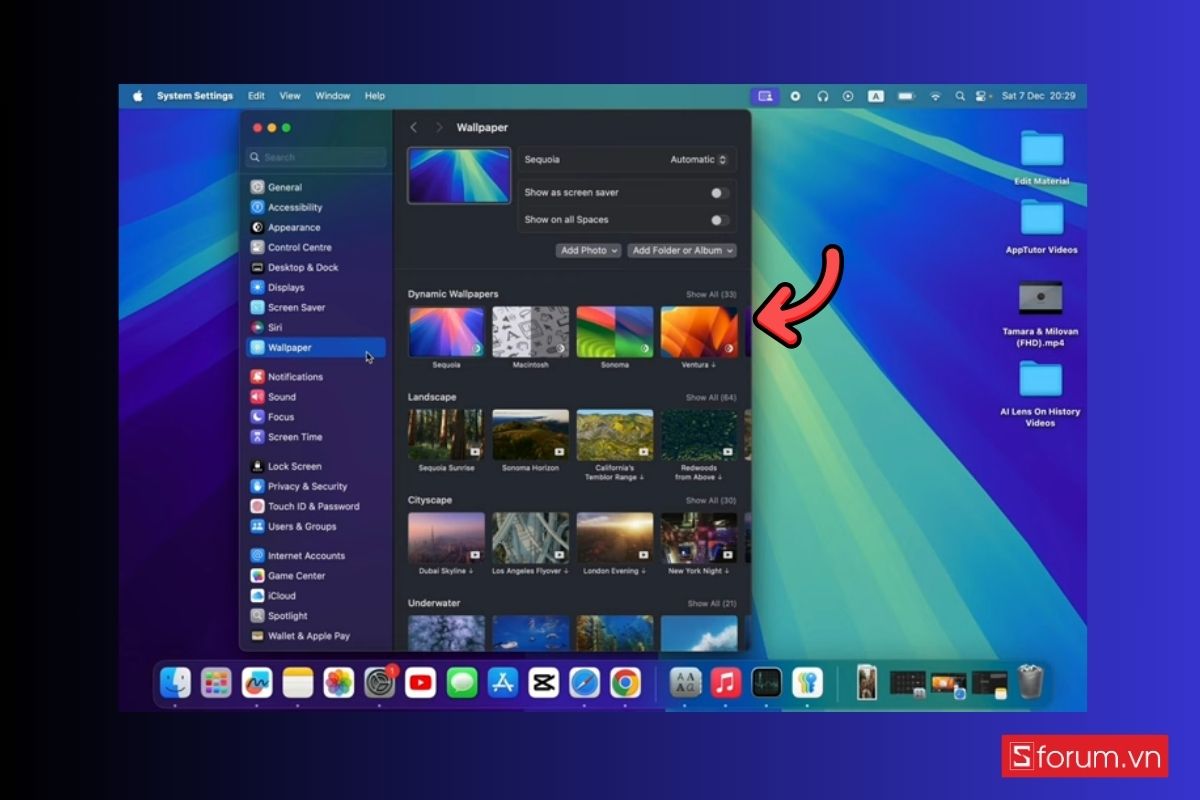Select Tamara & Milovan (FHD).mp4 file

(x=1041, y=313)
